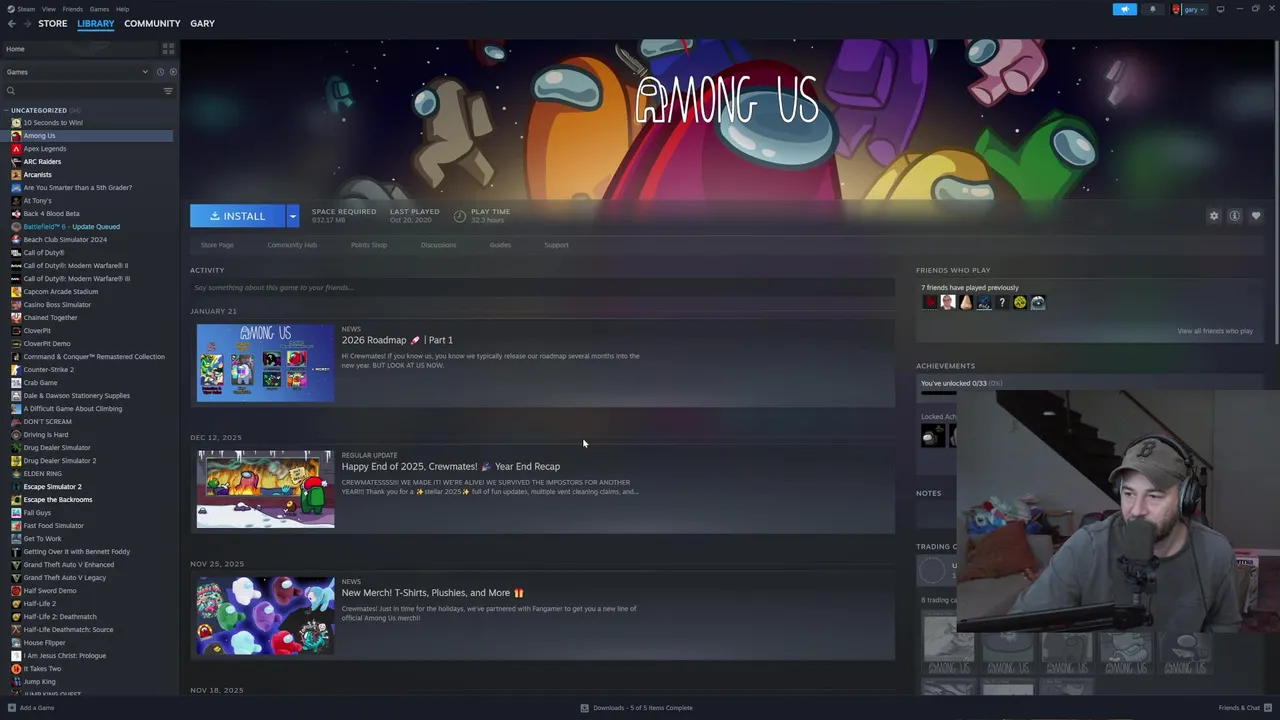Open the GARY profile tab
The image size is (1280, 720).
pyautogui.click(x=202, y=23)
